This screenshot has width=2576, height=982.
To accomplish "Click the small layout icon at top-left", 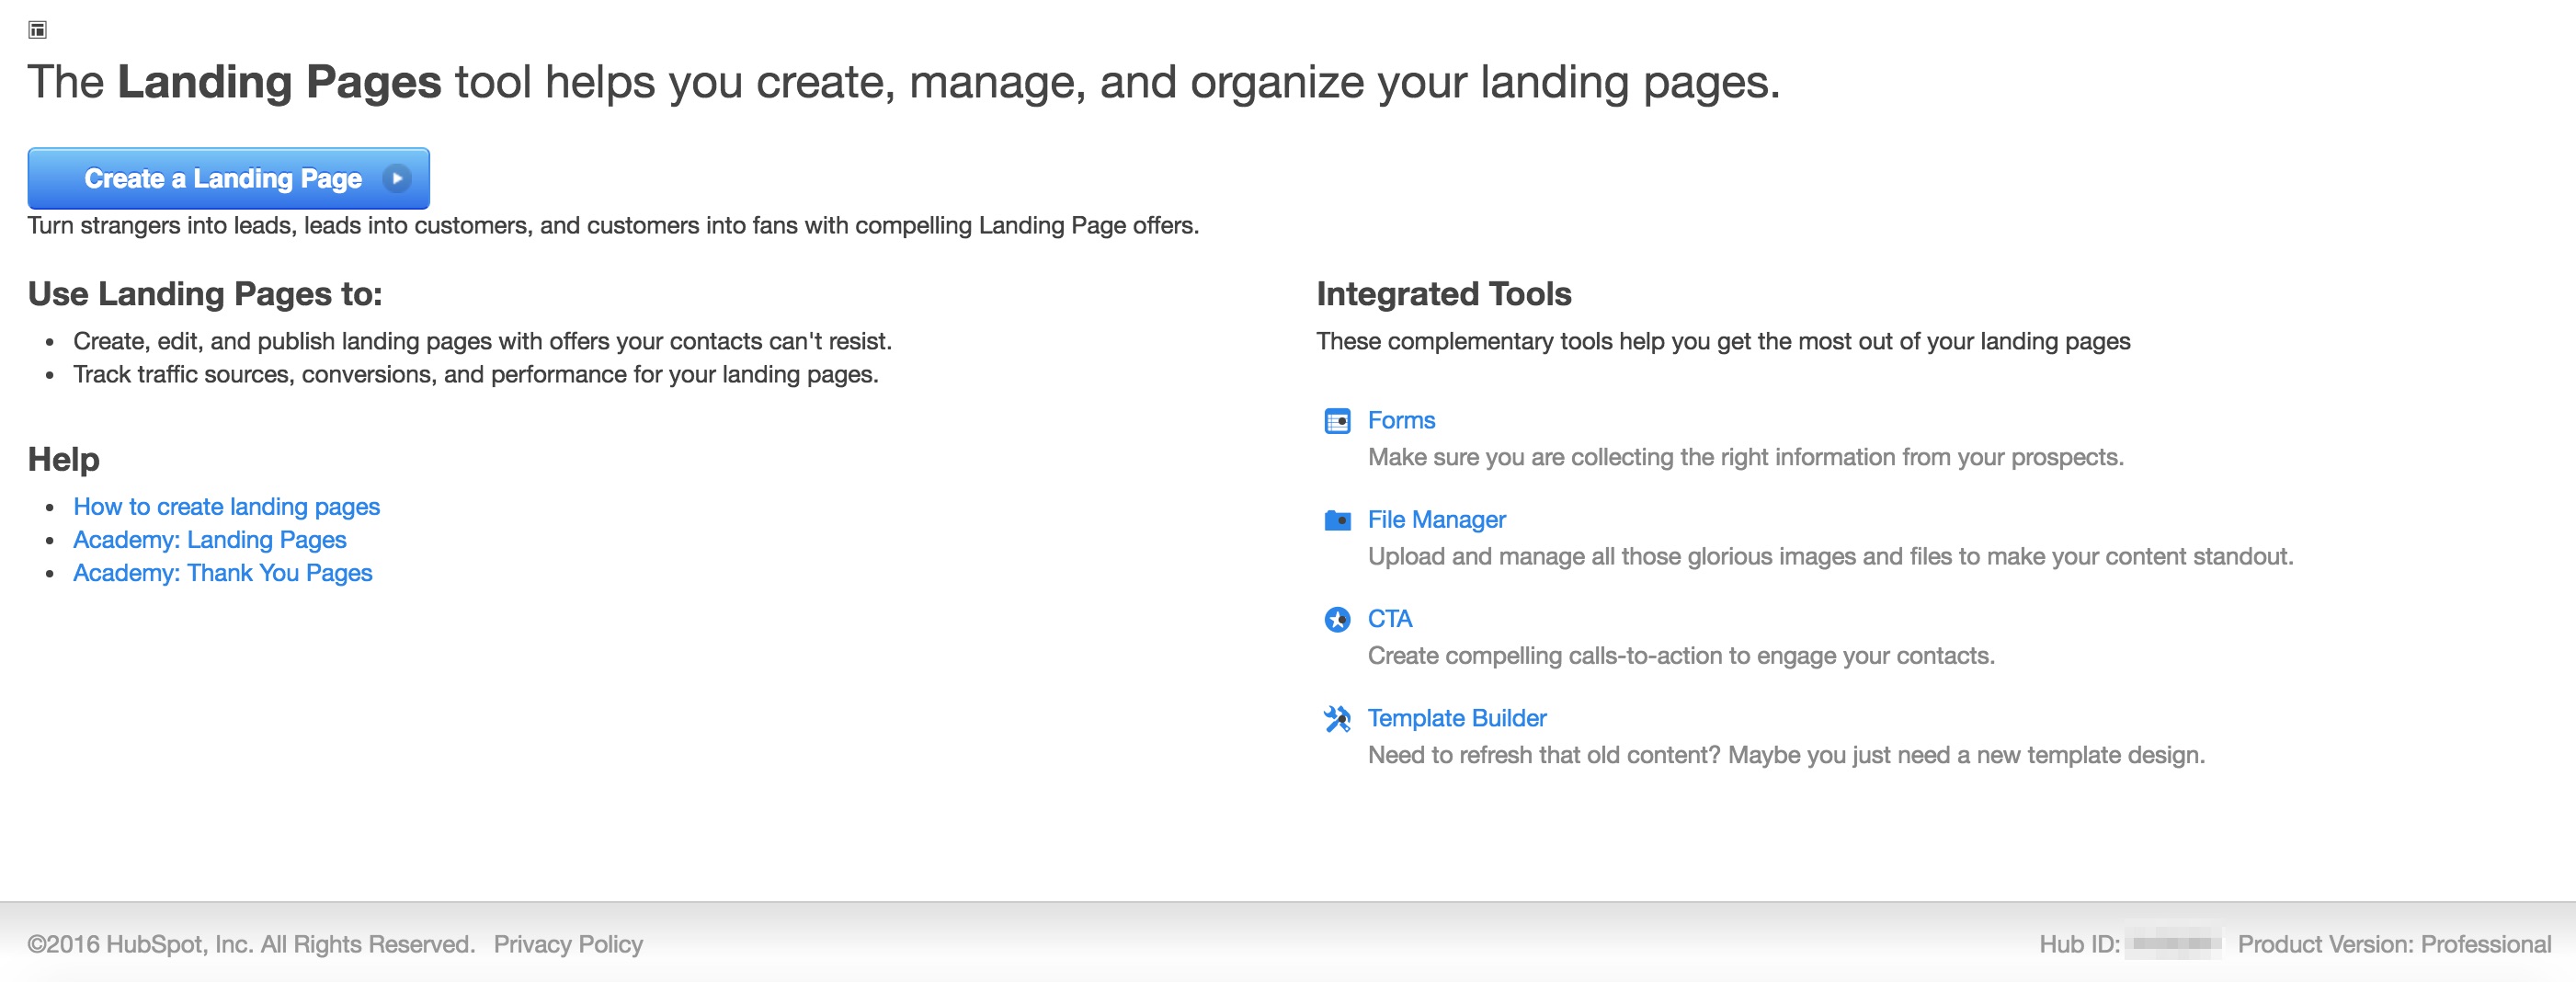I will tap(37, 30).
